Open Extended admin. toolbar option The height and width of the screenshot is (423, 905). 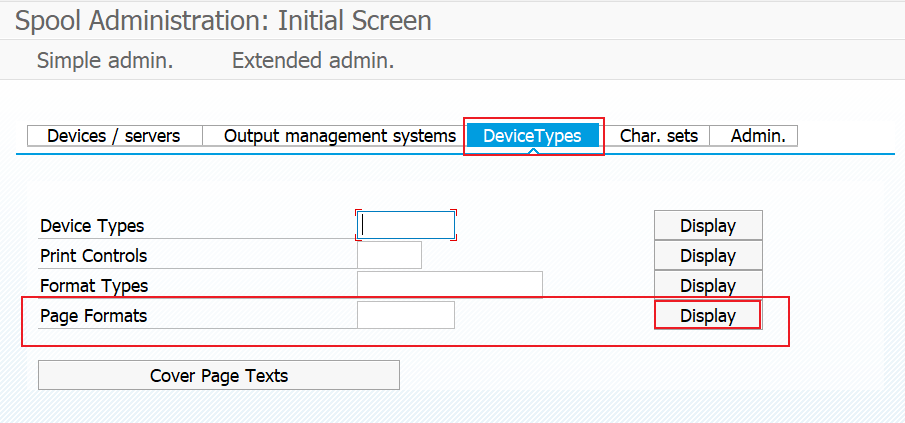pos(313,60)
